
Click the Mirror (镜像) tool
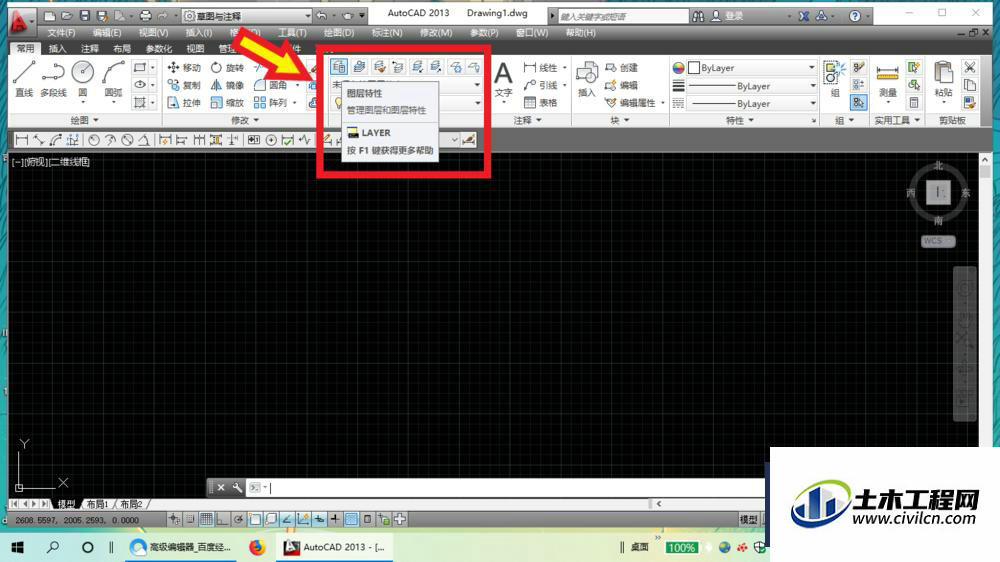pos(227,85)
